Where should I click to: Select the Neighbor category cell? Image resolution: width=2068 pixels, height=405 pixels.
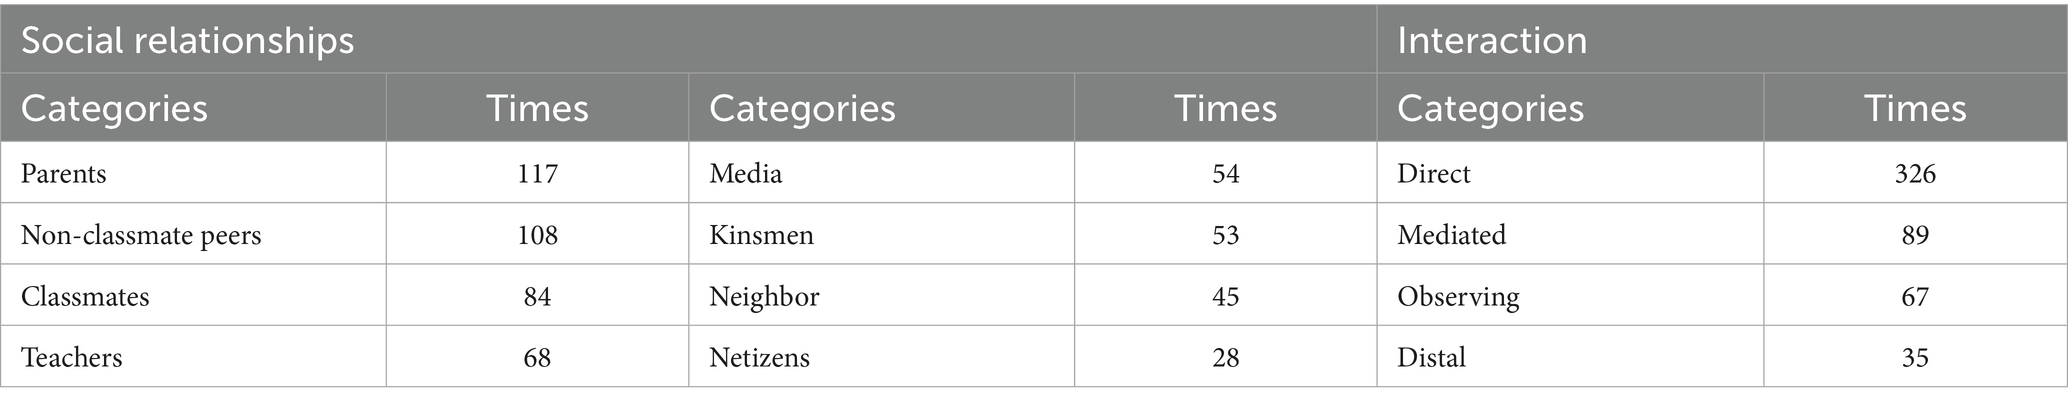(764, 296)
